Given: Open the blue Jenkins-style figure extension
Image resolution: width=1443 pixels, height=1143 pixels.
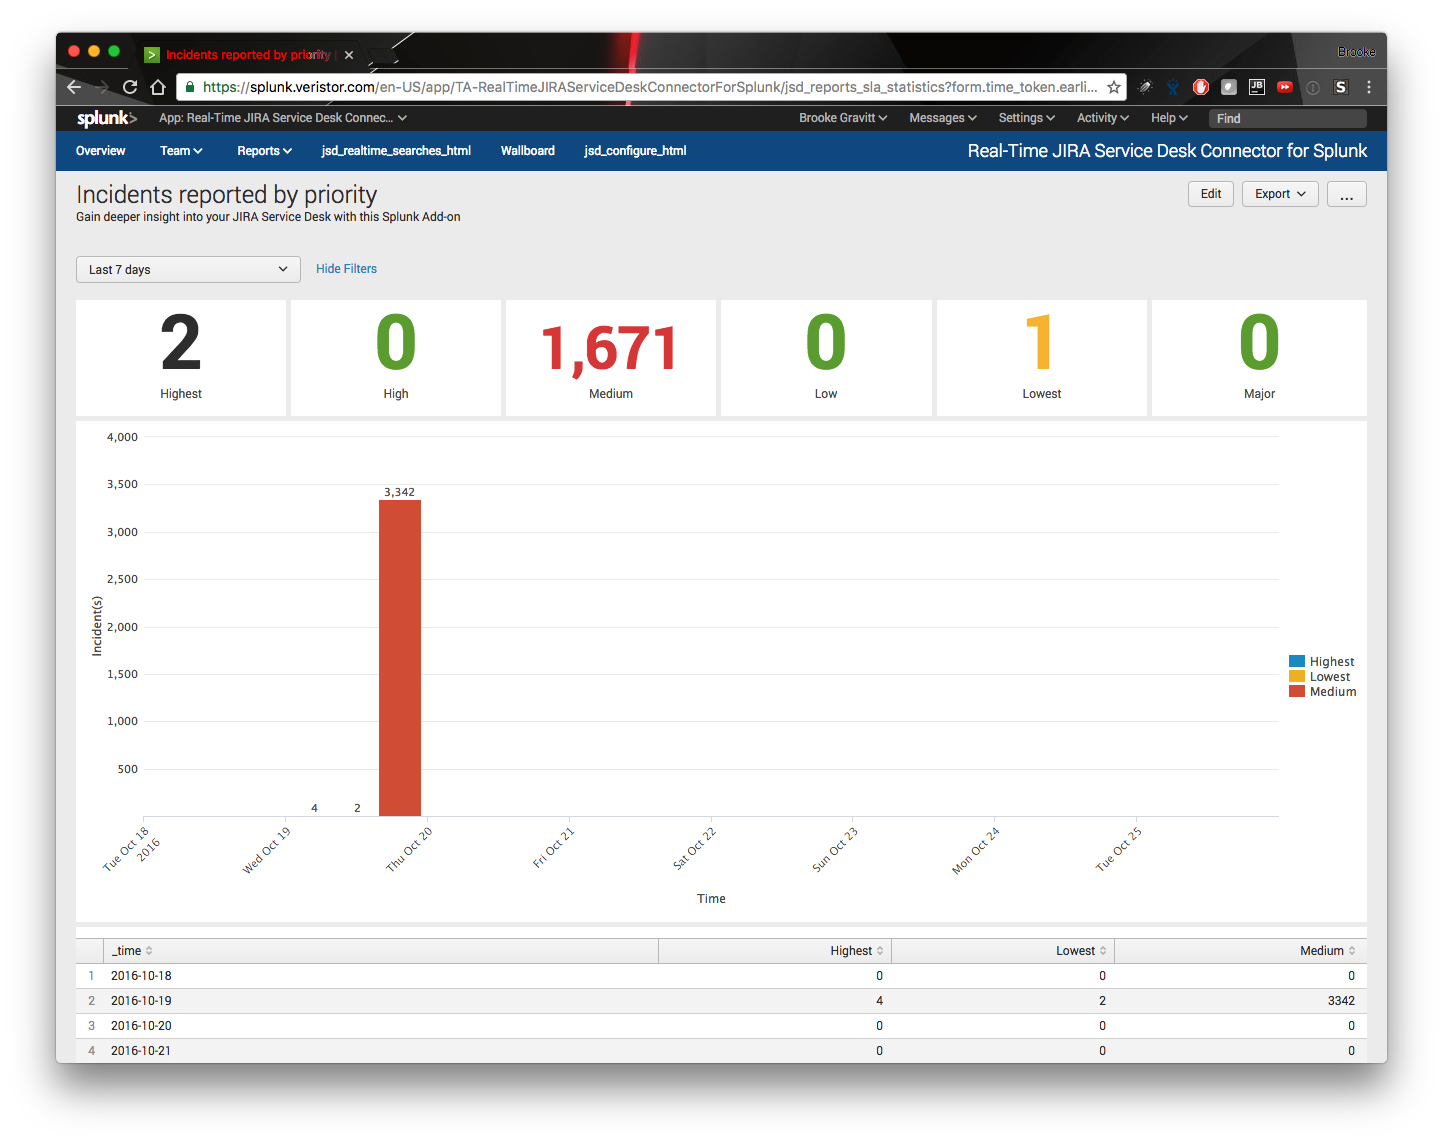Looking at the screenshot, I should [x=1173, y=87].
